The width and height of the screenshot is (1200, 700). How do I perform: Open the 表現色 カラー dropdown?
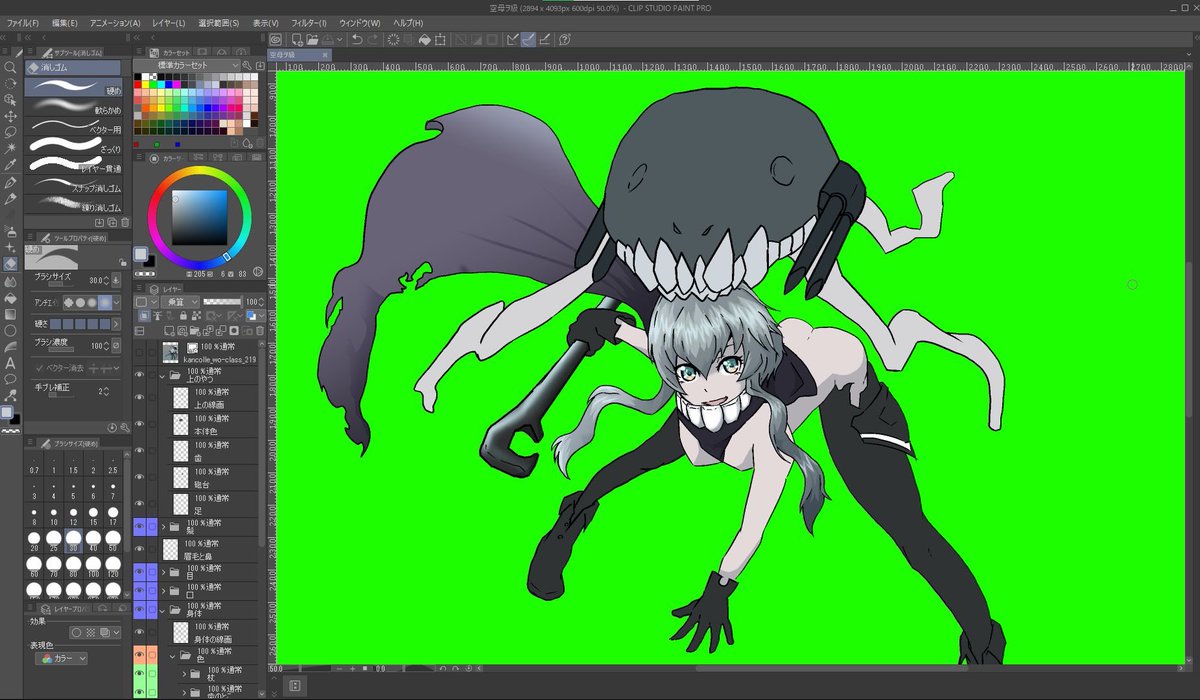(61, 659)
